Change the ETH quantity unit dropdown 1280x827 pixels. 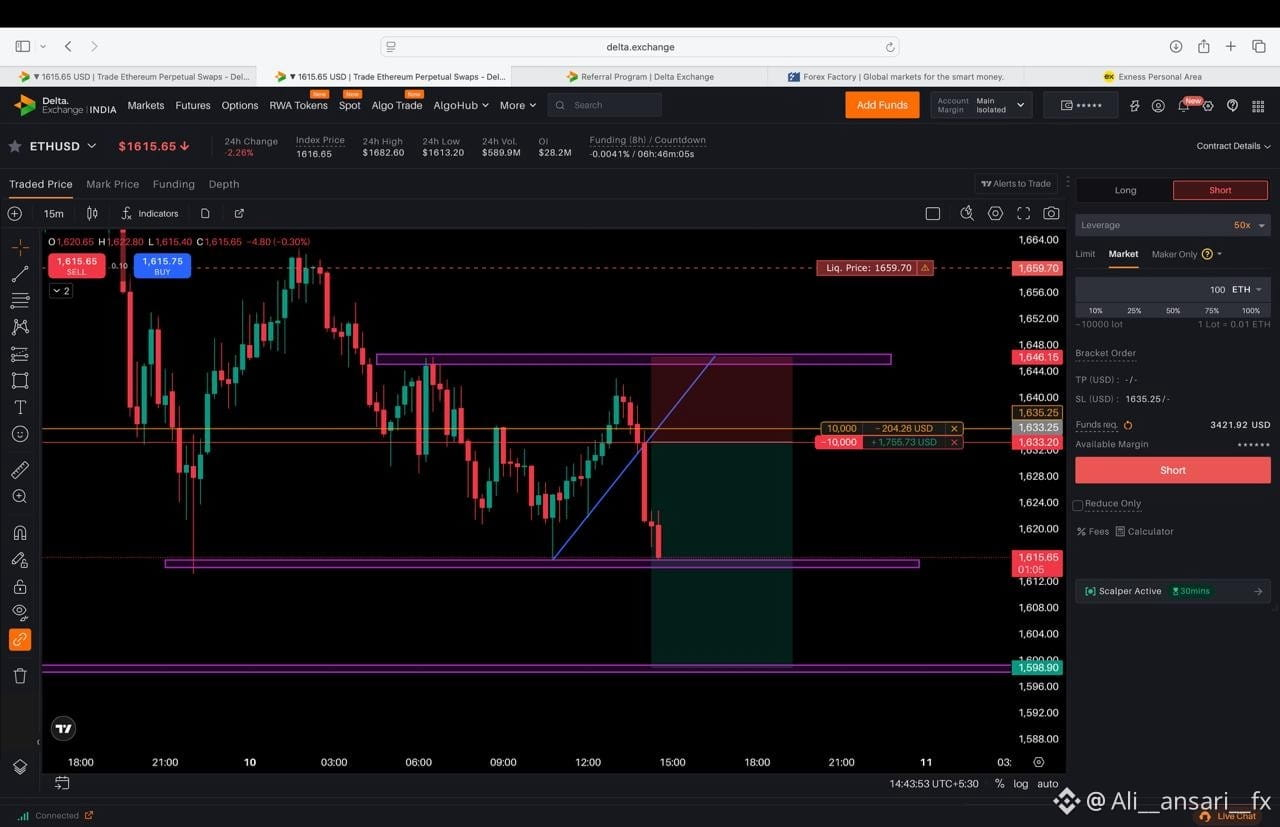(1247, 289)
